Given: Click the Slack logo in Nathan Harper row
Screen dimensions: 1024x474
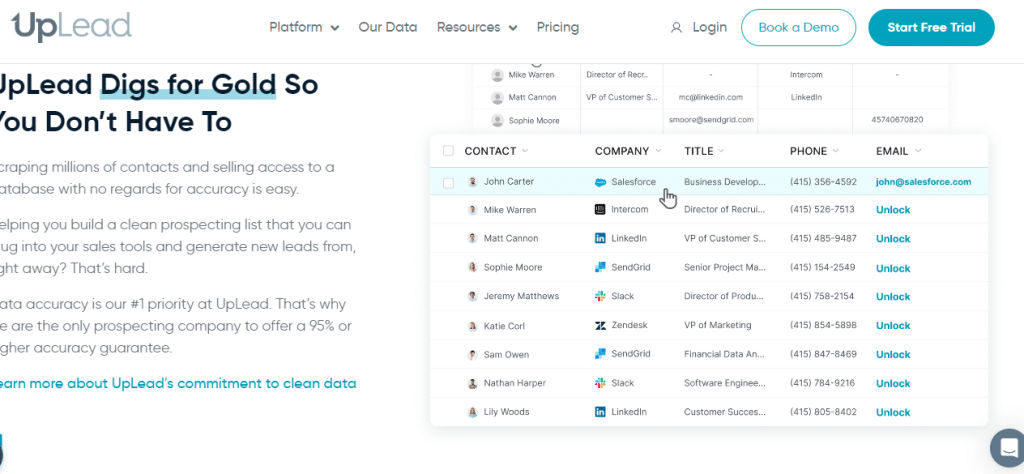Looking at the screenshot, I should pos(600,383).
